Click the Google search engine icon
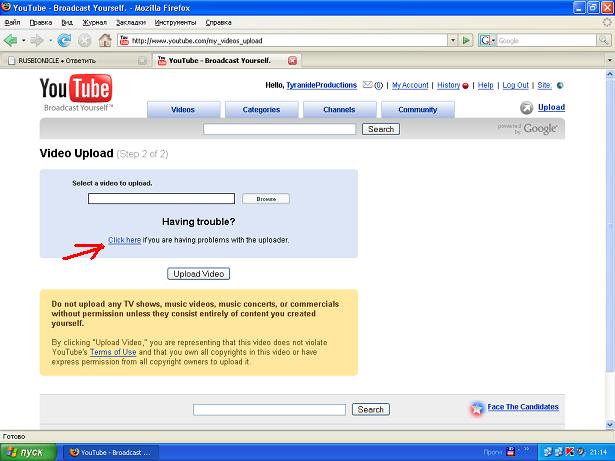The height and width of the screenshot is (461, 615). pos(485,40)
